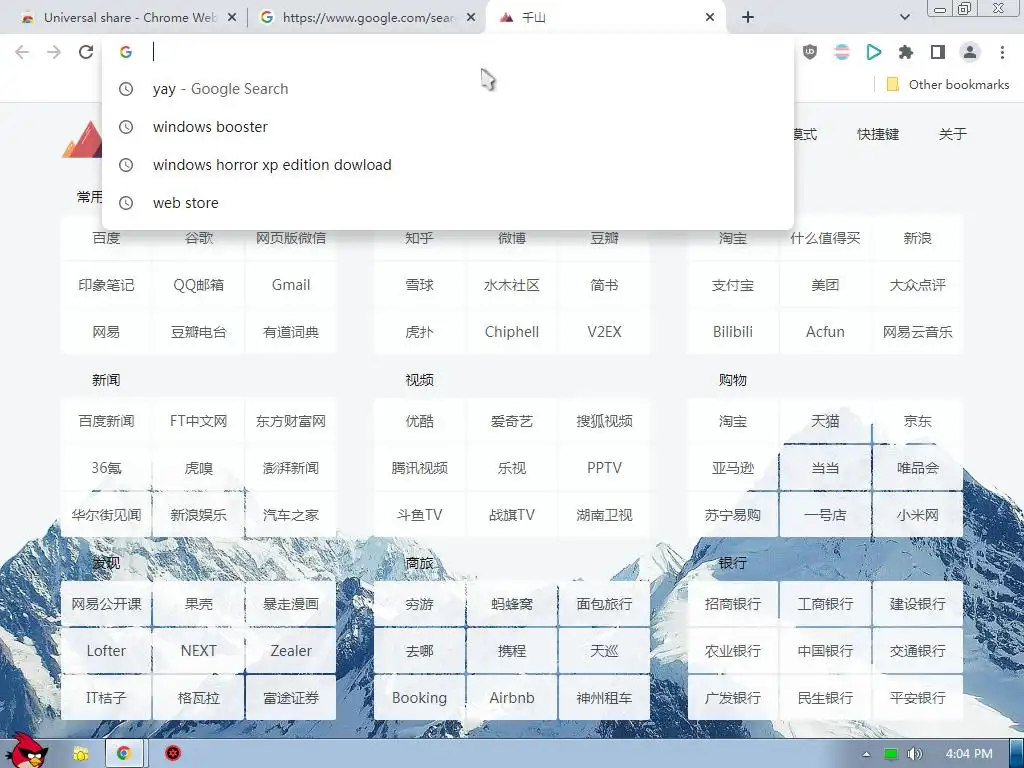The image size is (1024, 768).
Task: Open the 网易云音乐 tile
Action: tap(918, 332)
